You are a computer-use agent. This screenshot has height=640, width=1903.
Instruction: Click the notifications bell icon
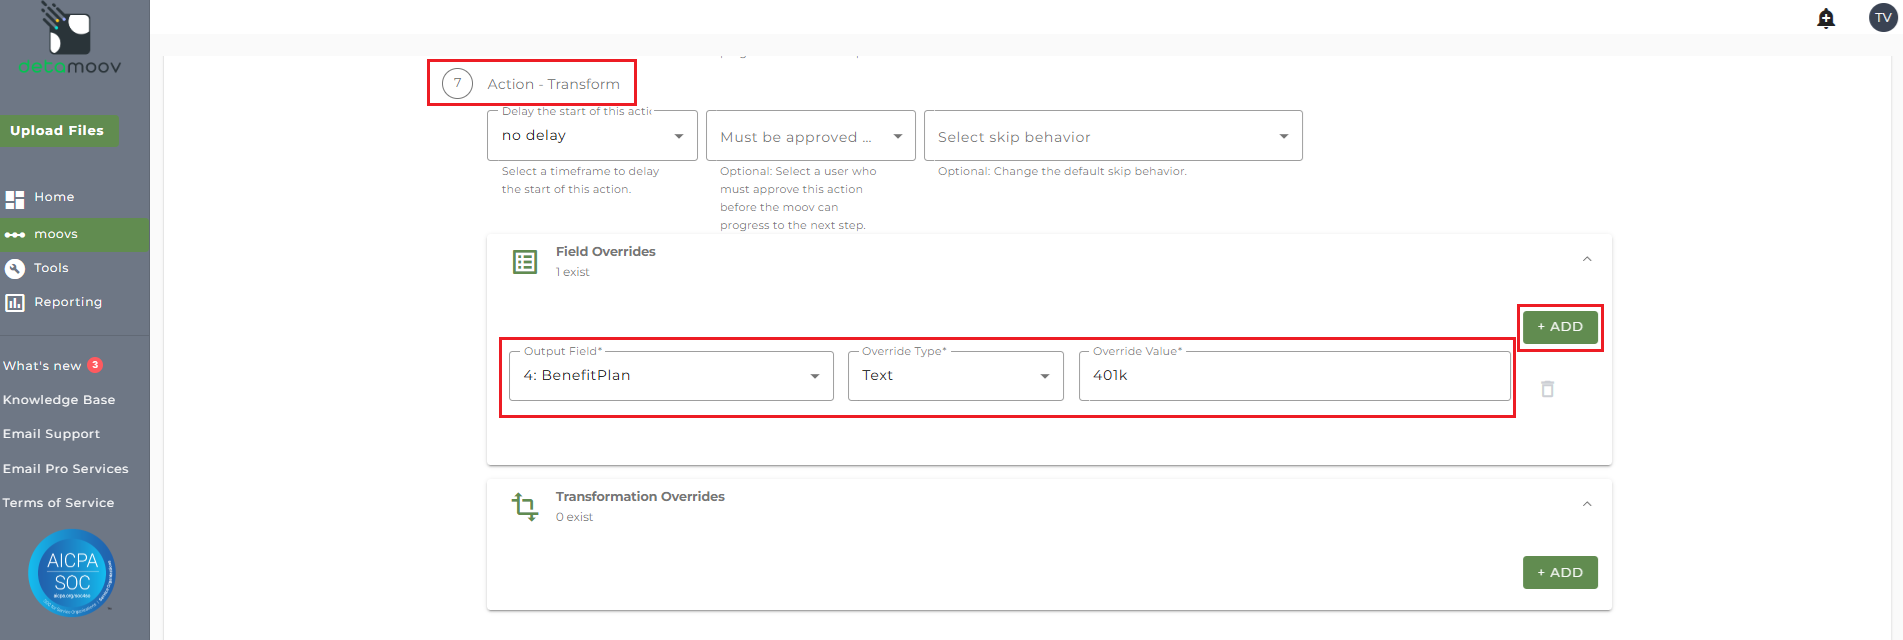[1826, 18]
